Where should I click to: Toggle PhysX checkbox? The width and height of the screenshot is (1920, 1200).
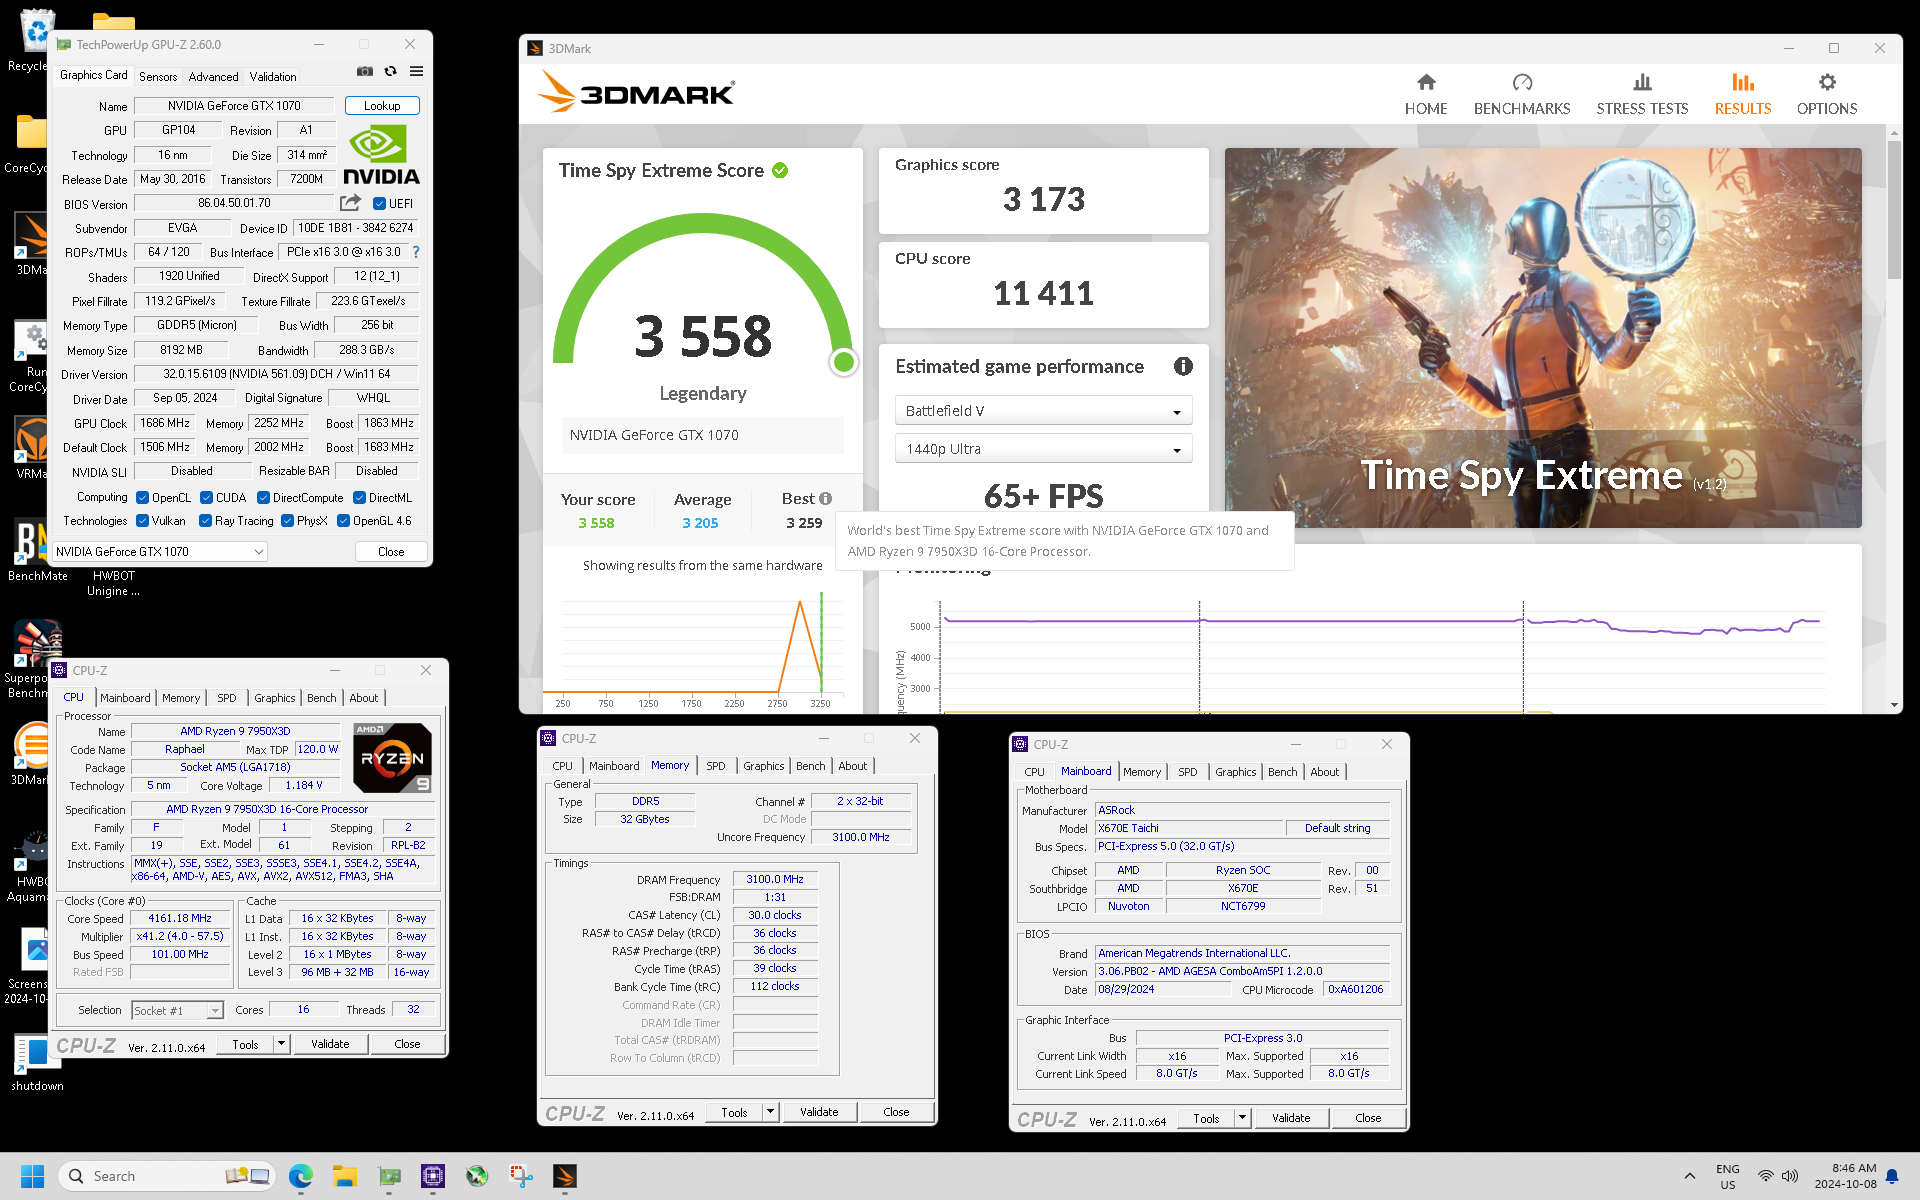287,520
